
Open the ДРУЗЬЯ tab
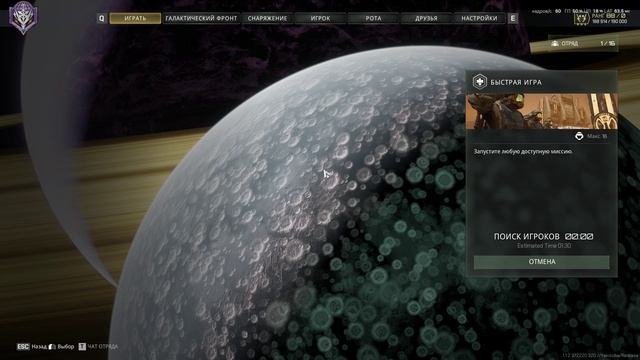click(426, 18)
